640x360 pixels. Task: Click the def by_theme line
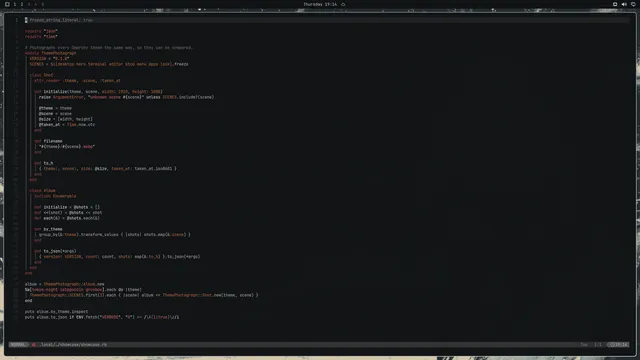[x=48, y=229]
